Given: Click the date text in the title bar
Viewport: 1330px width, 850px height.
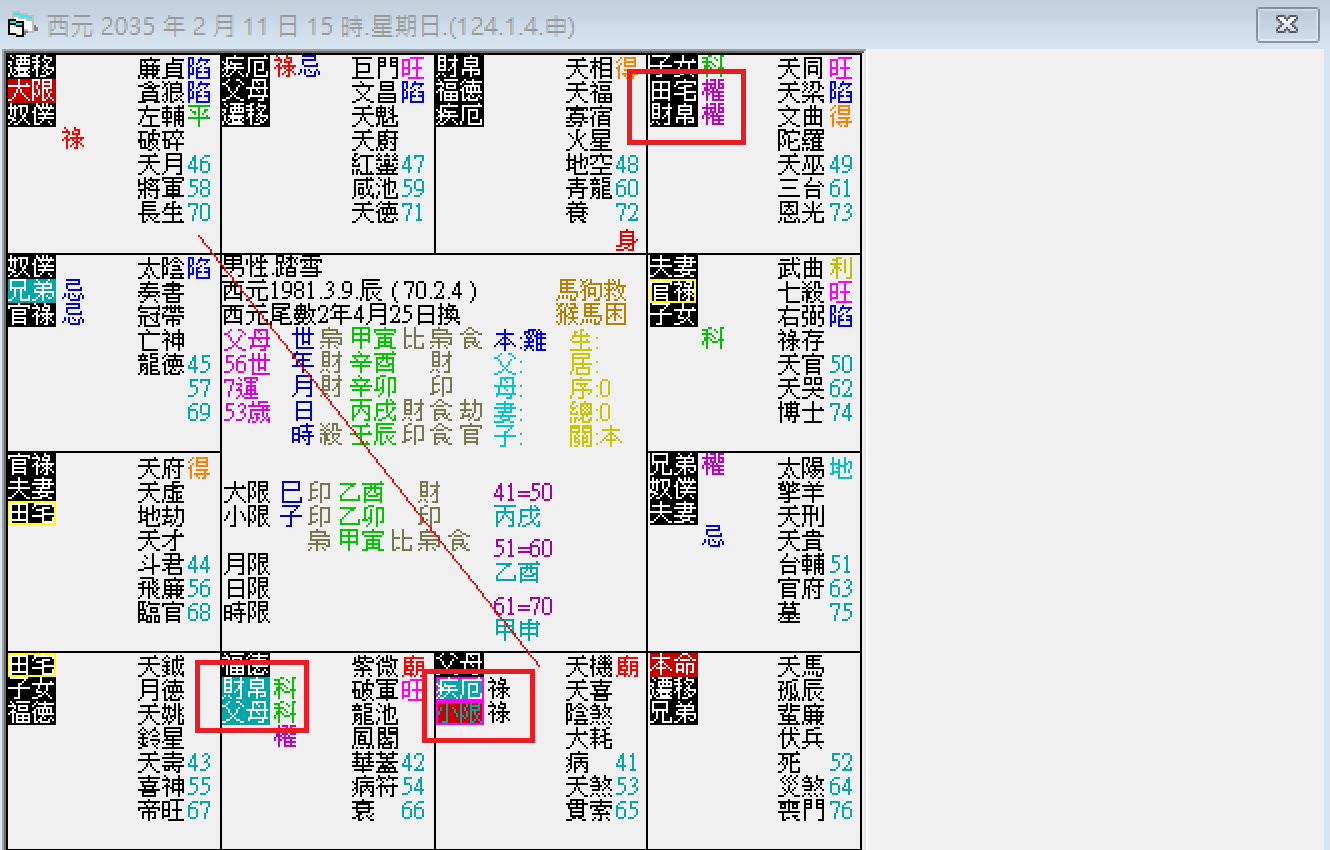Looking at the screenshot, I should (300, 26).
